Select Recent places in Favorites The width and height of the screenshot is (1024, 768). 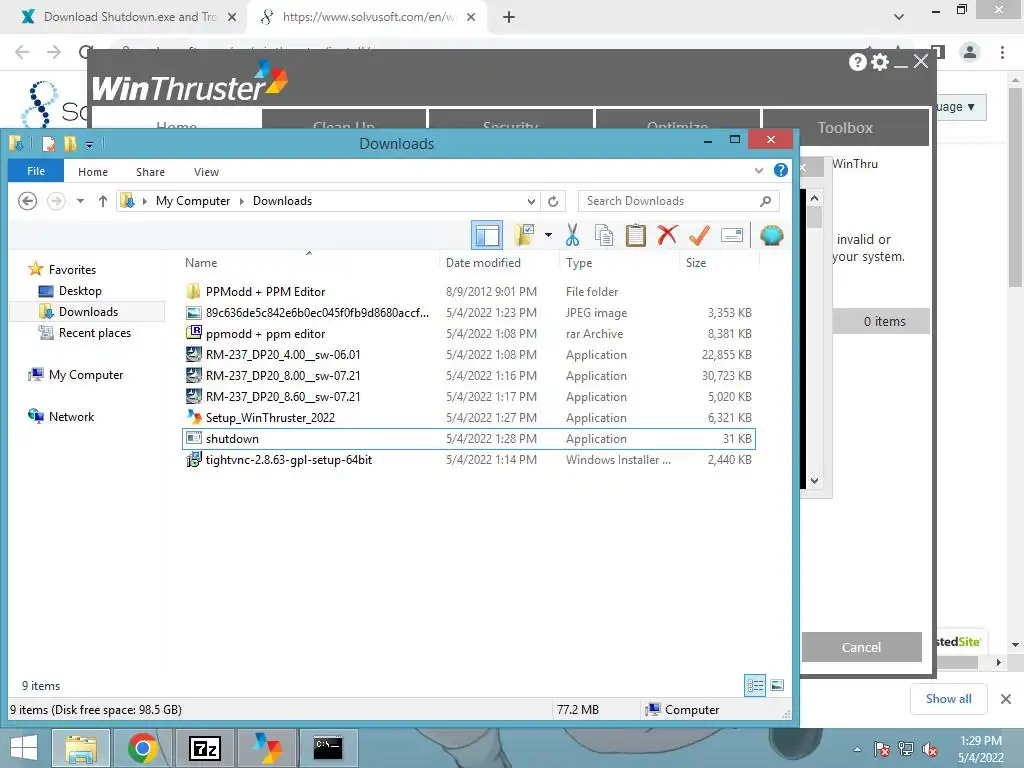point(95,333)
